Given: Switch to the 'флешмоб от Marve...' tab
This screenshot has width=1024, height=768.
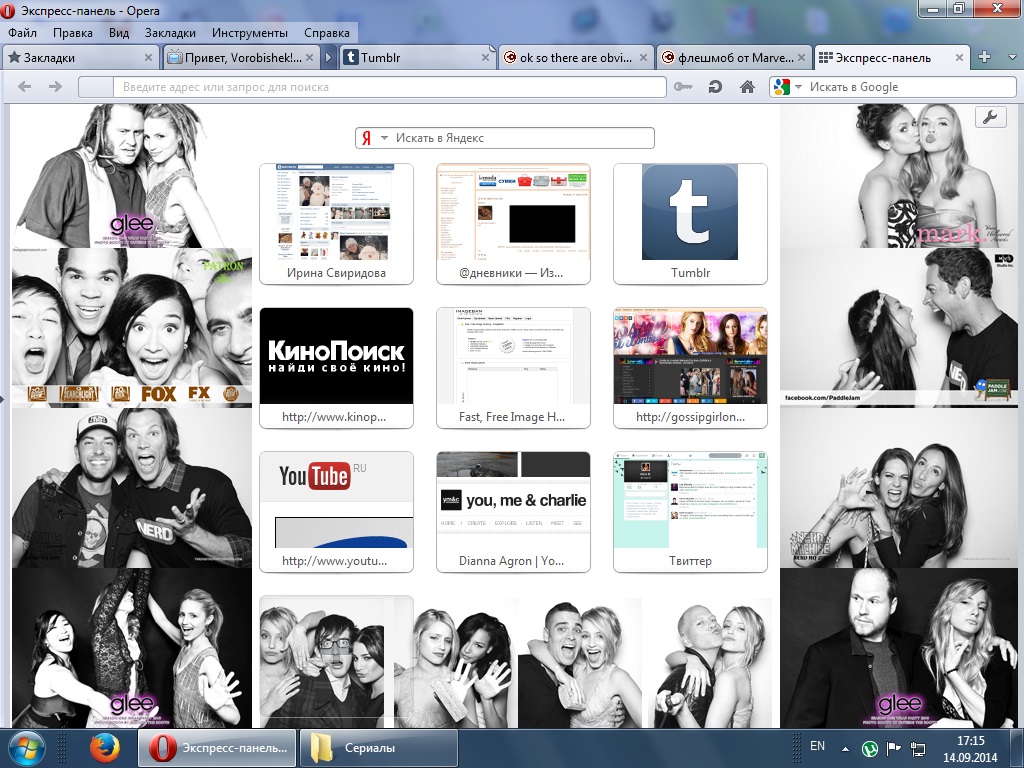Looking at the screenshot, I should tap(734, 57).
